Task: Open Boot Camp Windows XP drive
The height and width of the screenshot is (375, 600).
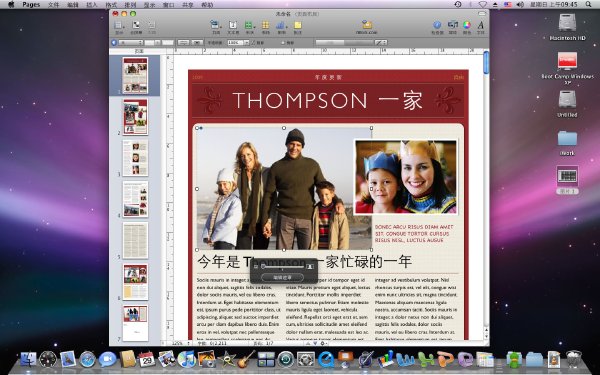Action: pyautogui.click(x=567, y=68)
